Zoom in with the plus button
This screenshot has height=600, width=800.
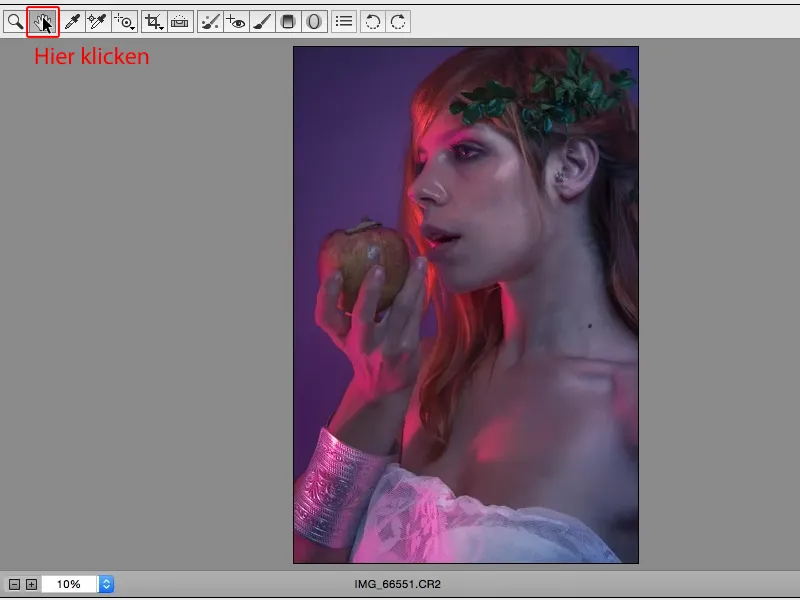click(x=32, y=584)
